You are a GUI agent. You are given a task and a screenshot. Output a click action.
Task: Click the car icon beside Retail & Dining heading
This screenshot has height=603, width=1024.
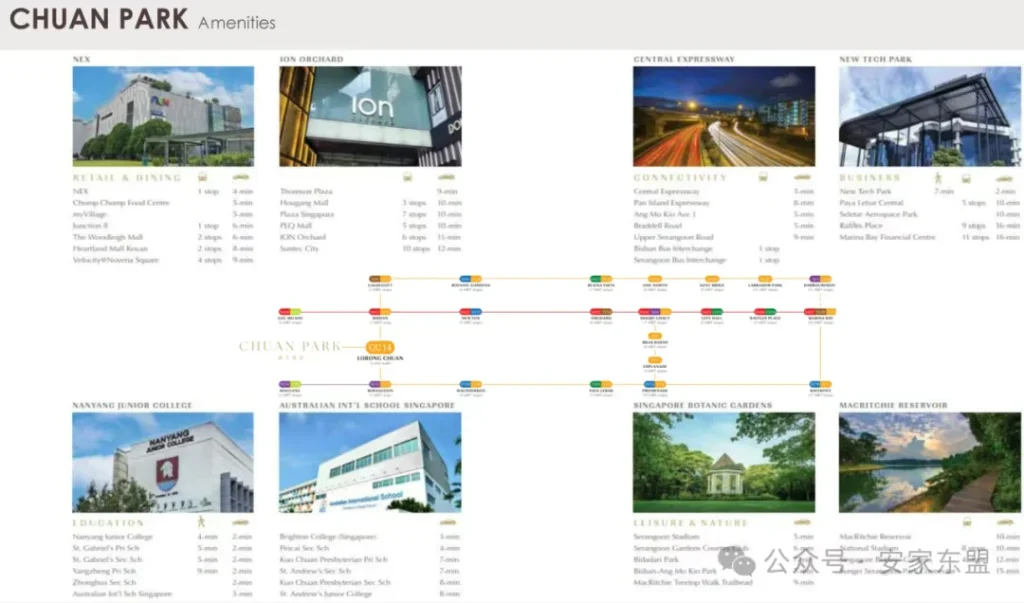coord(241,177)
